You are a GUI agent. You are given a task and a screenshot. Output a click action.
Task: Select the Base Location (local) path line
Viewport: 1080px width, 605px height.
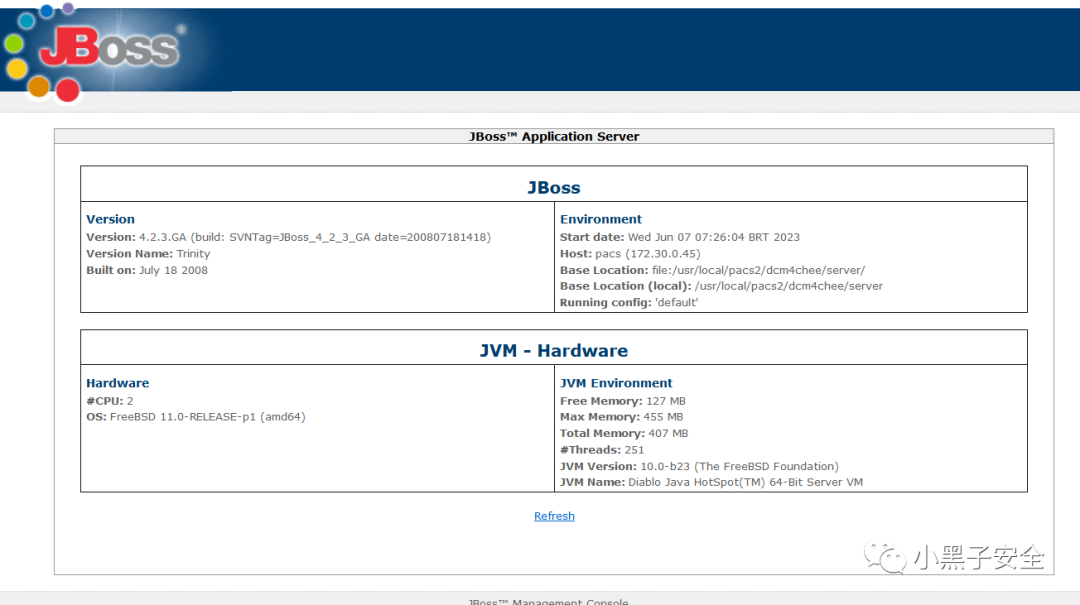click(721, 286)
